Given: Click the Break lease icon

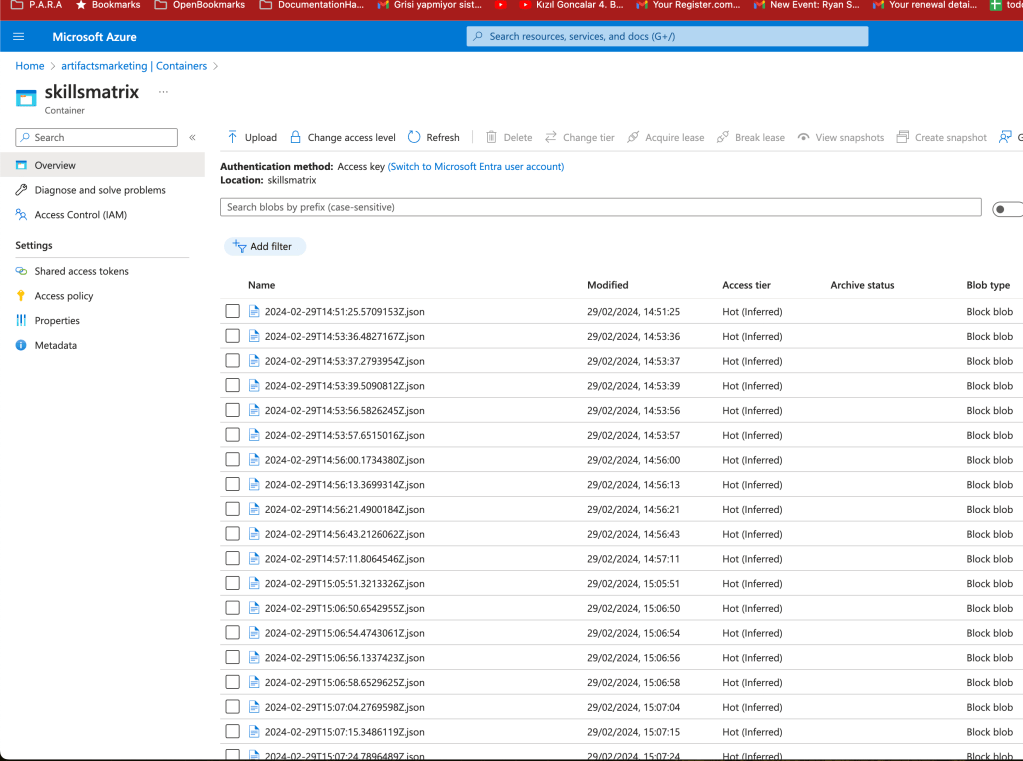Looking at the screenshot, I should (722, 137).
